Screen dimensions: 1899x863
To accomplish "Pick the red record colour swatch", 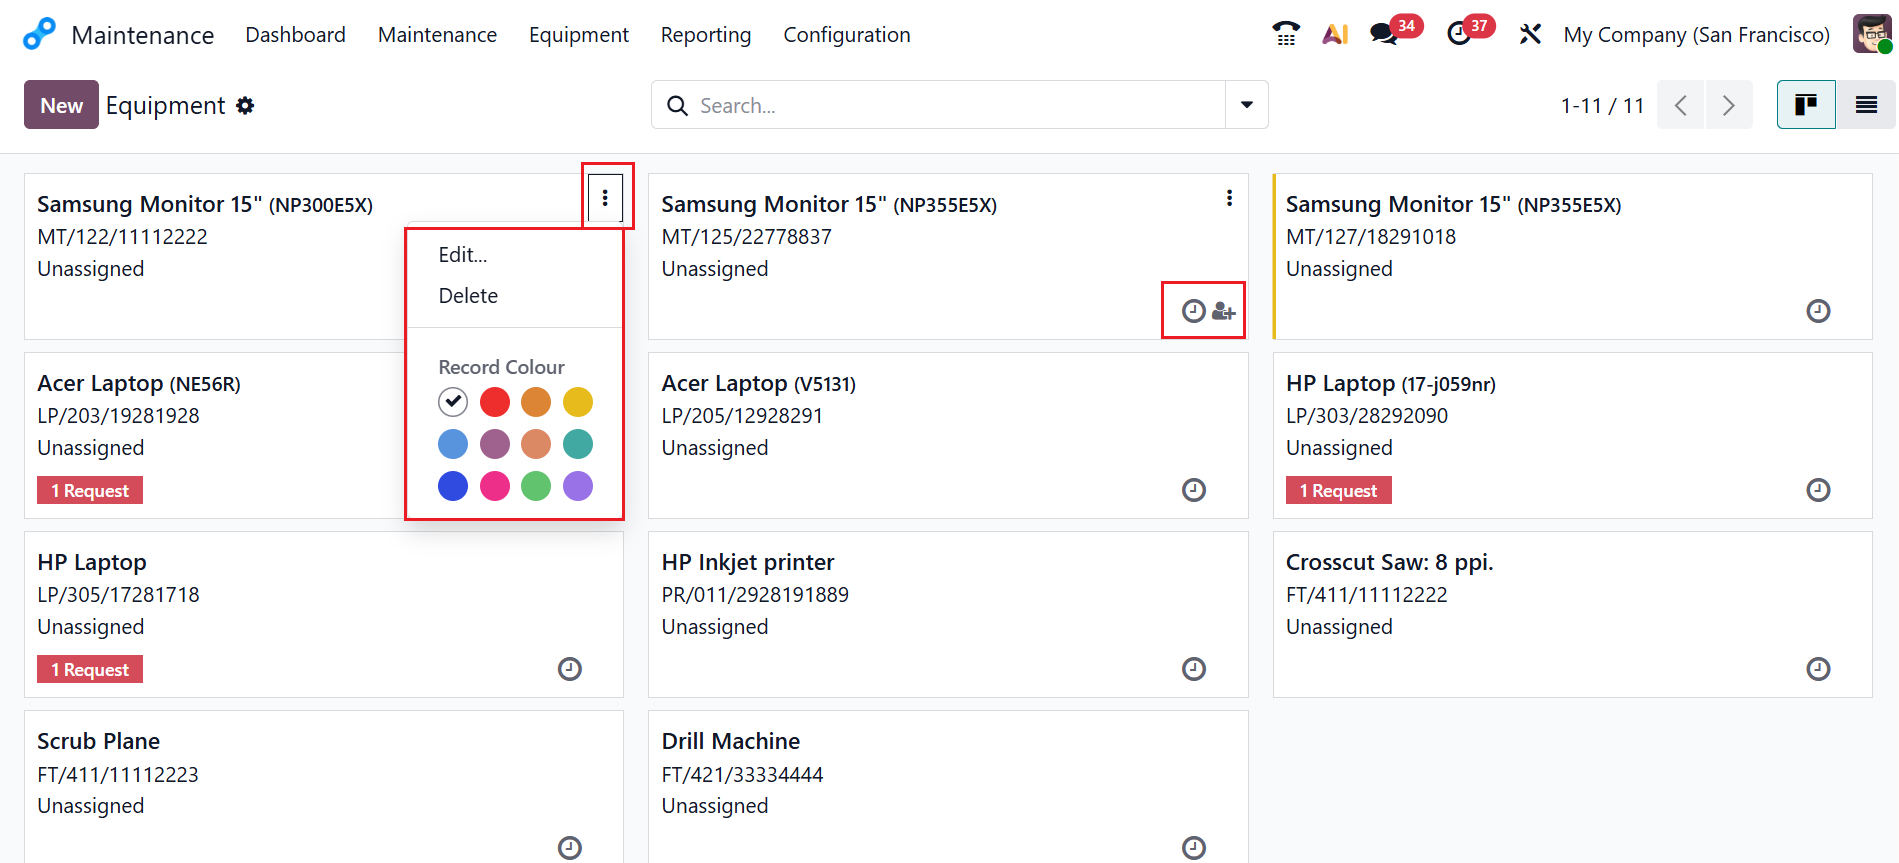I will pos(495,402).
